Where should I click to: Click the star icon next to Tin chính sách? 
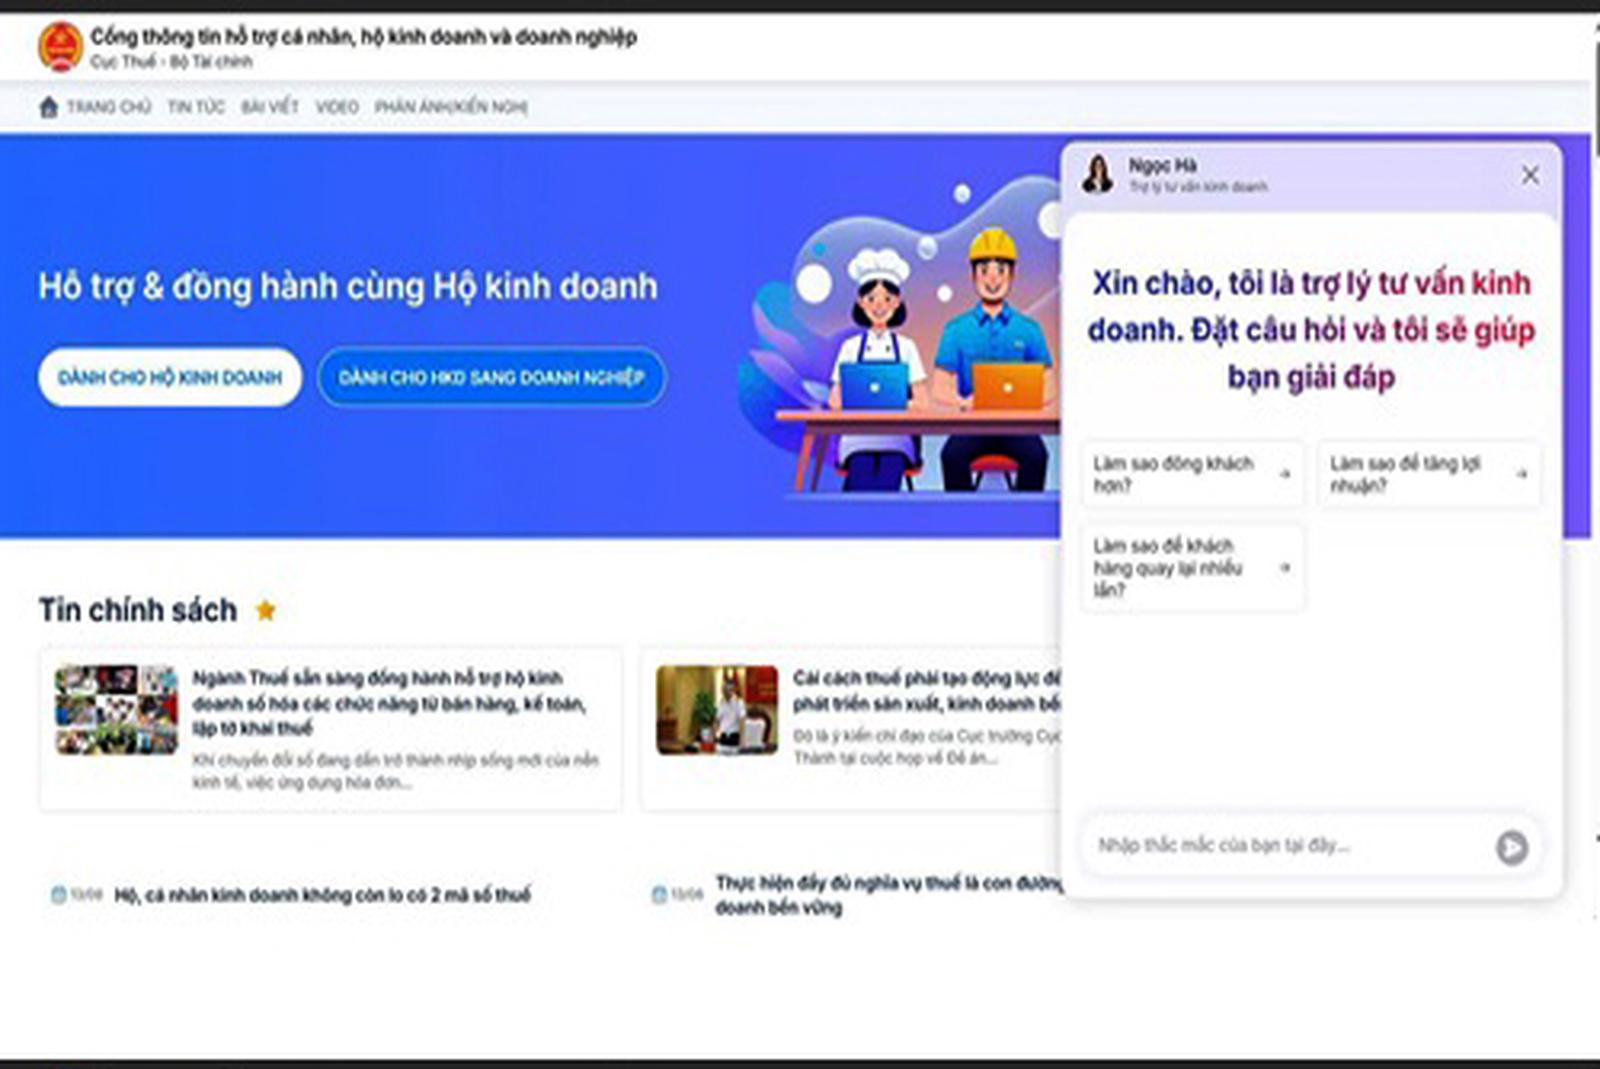click(x=266, y=610)
